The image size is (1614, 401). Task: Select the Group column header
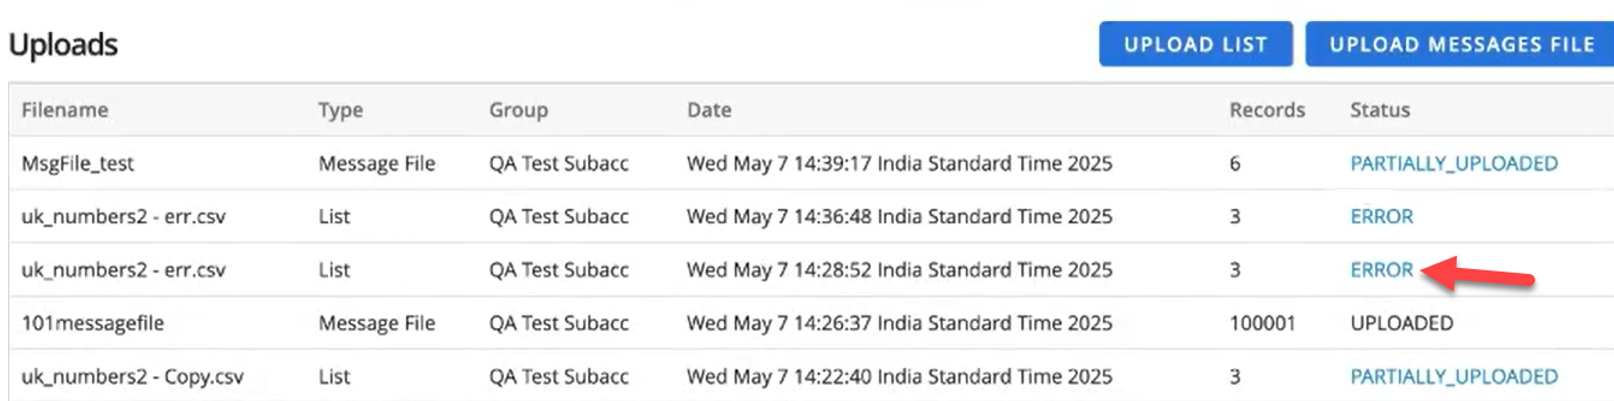point(518,110)
